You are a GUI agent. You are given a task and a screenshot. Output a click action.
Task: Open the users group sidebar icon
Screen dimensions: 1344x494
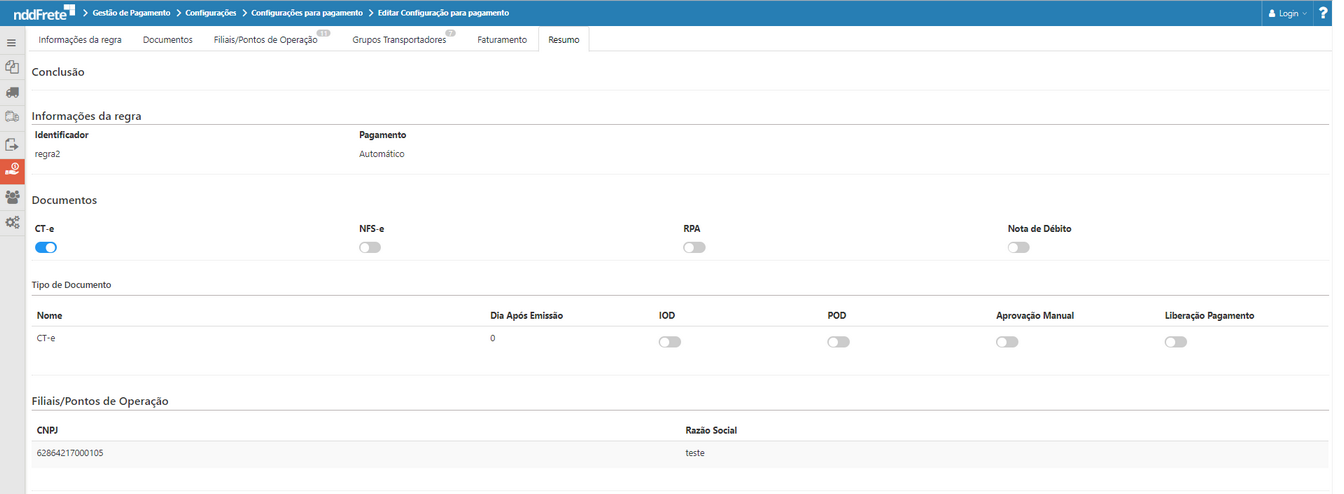click(x=12, y=197)
